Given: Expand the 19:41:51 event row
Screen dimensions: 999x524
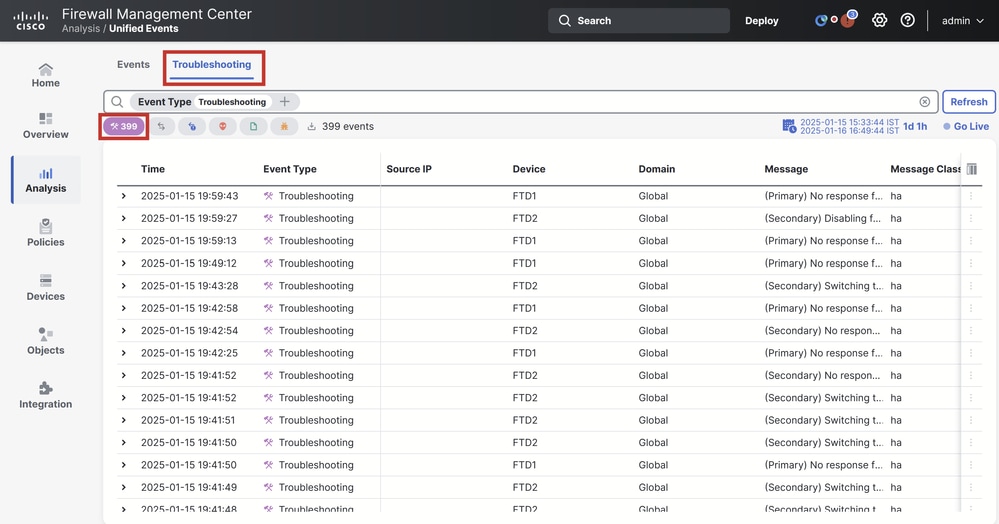Looking at the screenshot, I should (124, 420).
